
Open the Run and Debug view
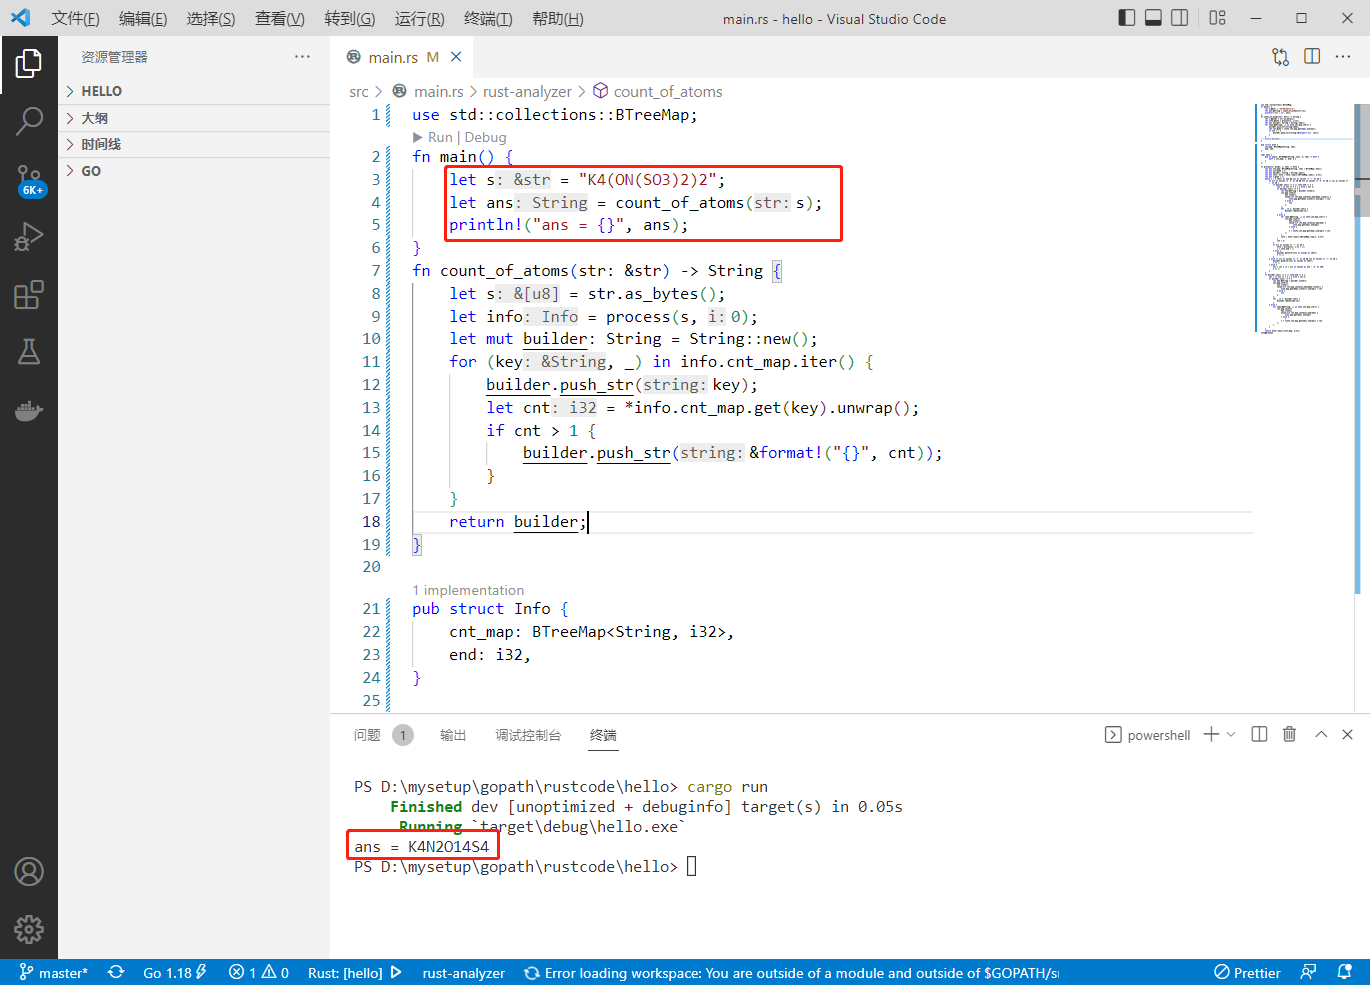[29, 237]
